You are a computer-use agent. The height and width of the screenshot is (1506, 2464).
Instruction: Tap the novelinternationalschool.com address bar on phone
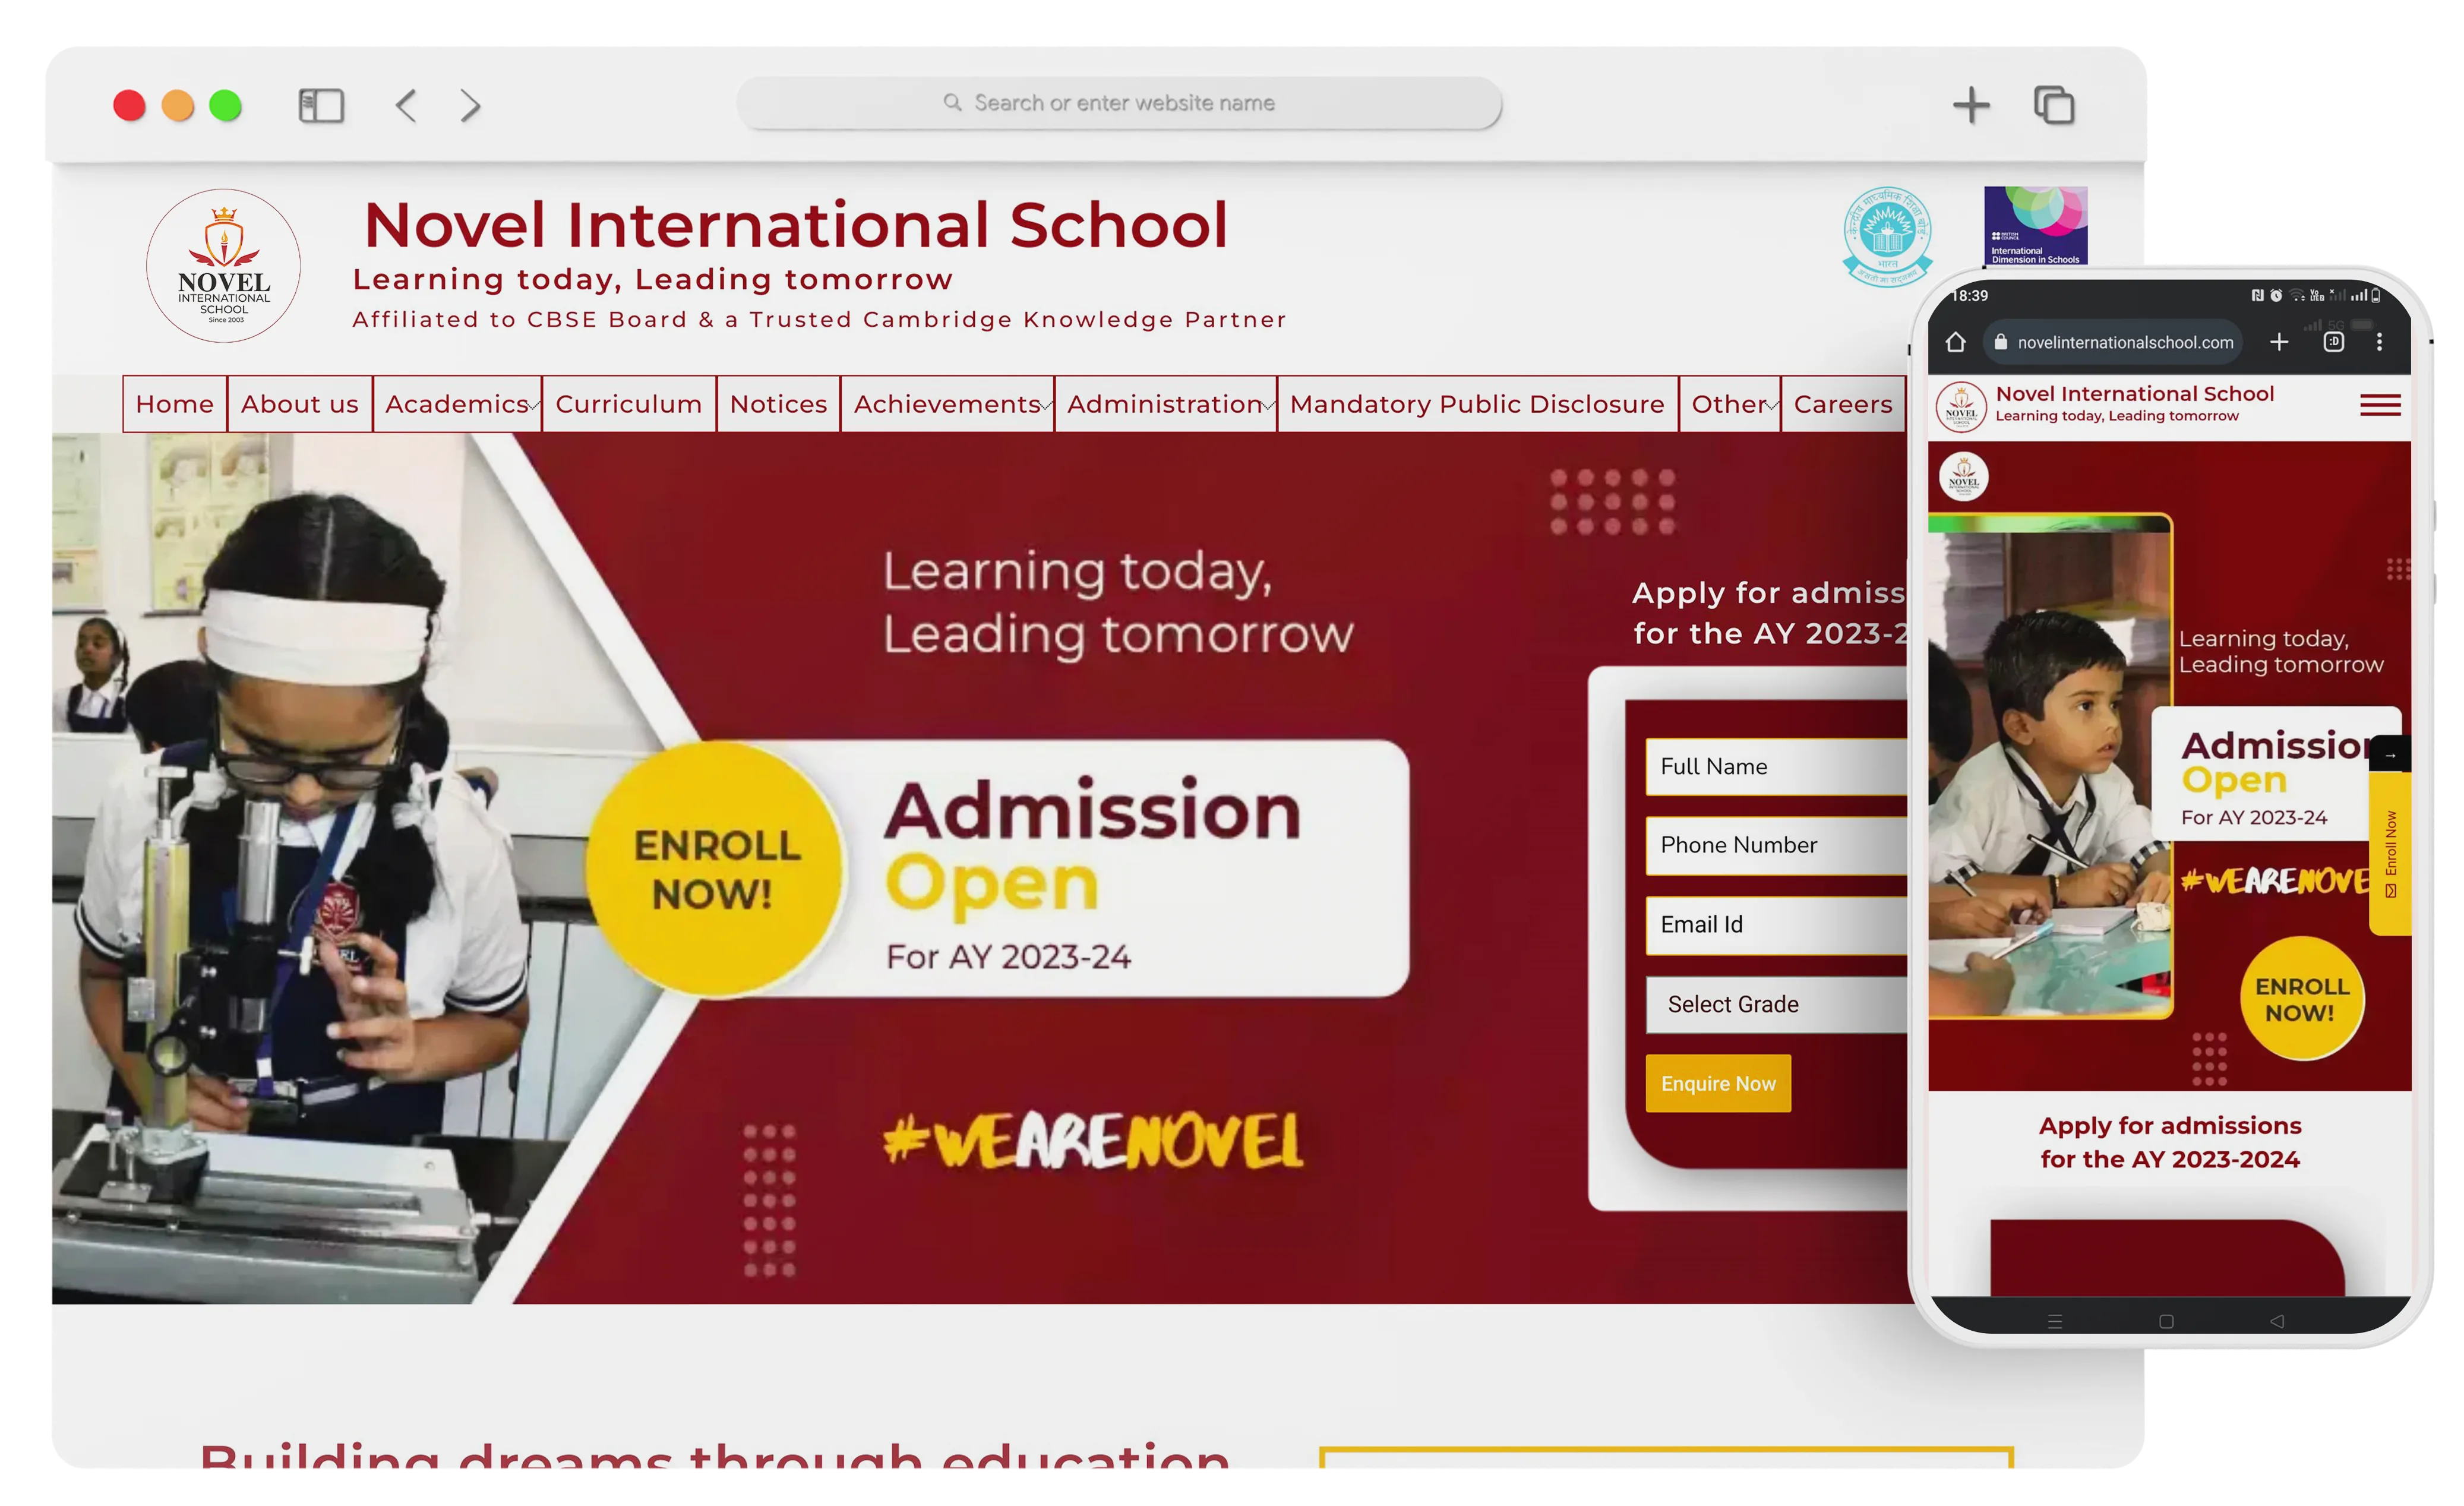pyautogui.click(x=2113, y=342)
